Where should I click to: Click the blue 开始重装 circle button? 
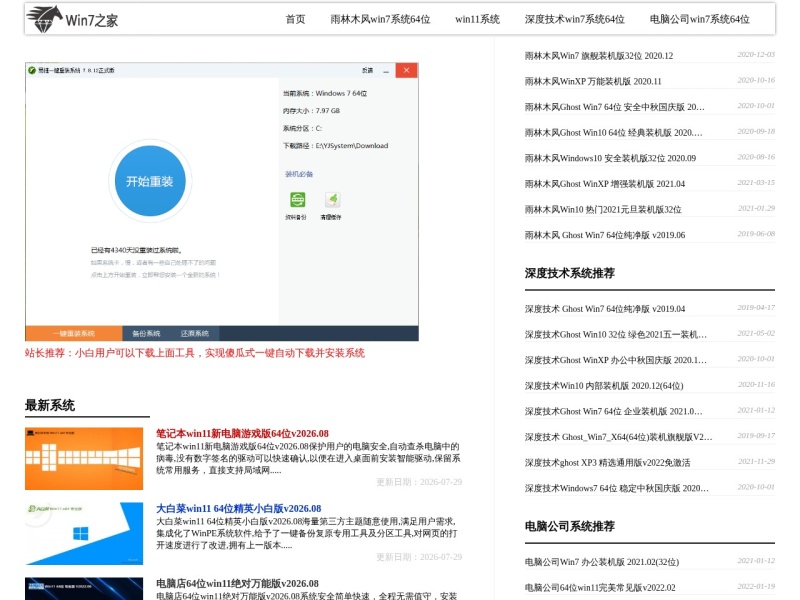(x=150, y=181)
